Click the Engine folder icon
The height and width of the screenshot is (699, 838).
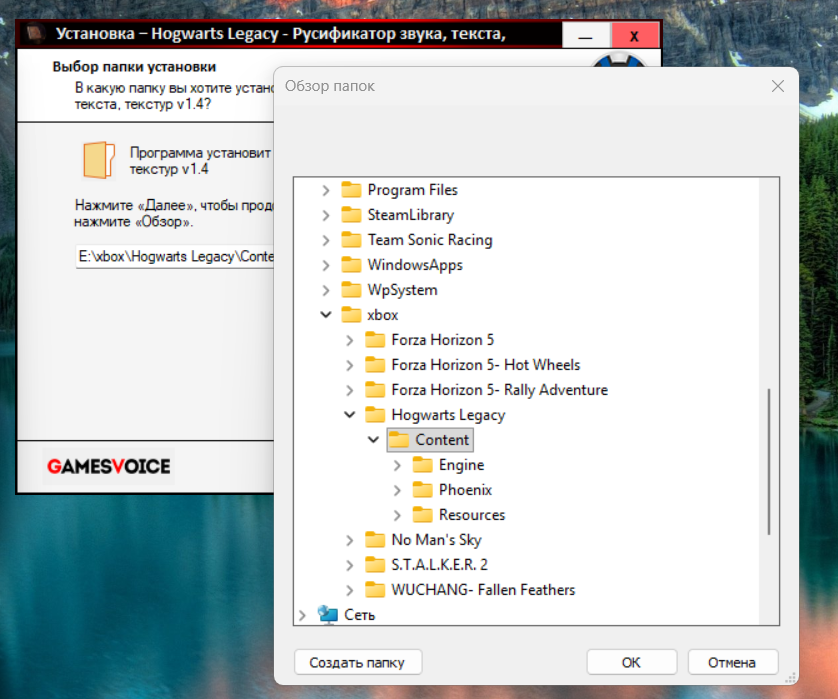tap(422, 465)
